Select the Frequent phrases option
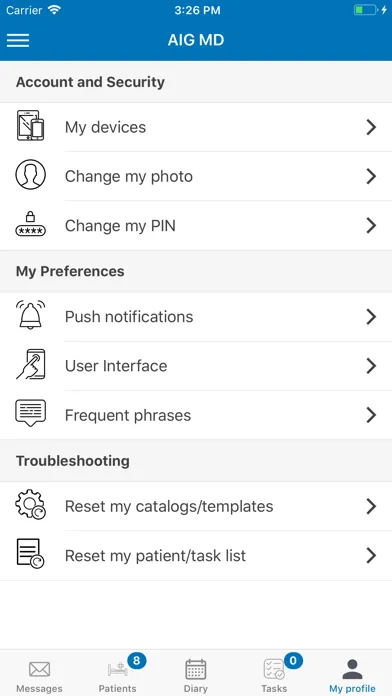The height and width of the screenshot is (696, 392). click(196, 415)
